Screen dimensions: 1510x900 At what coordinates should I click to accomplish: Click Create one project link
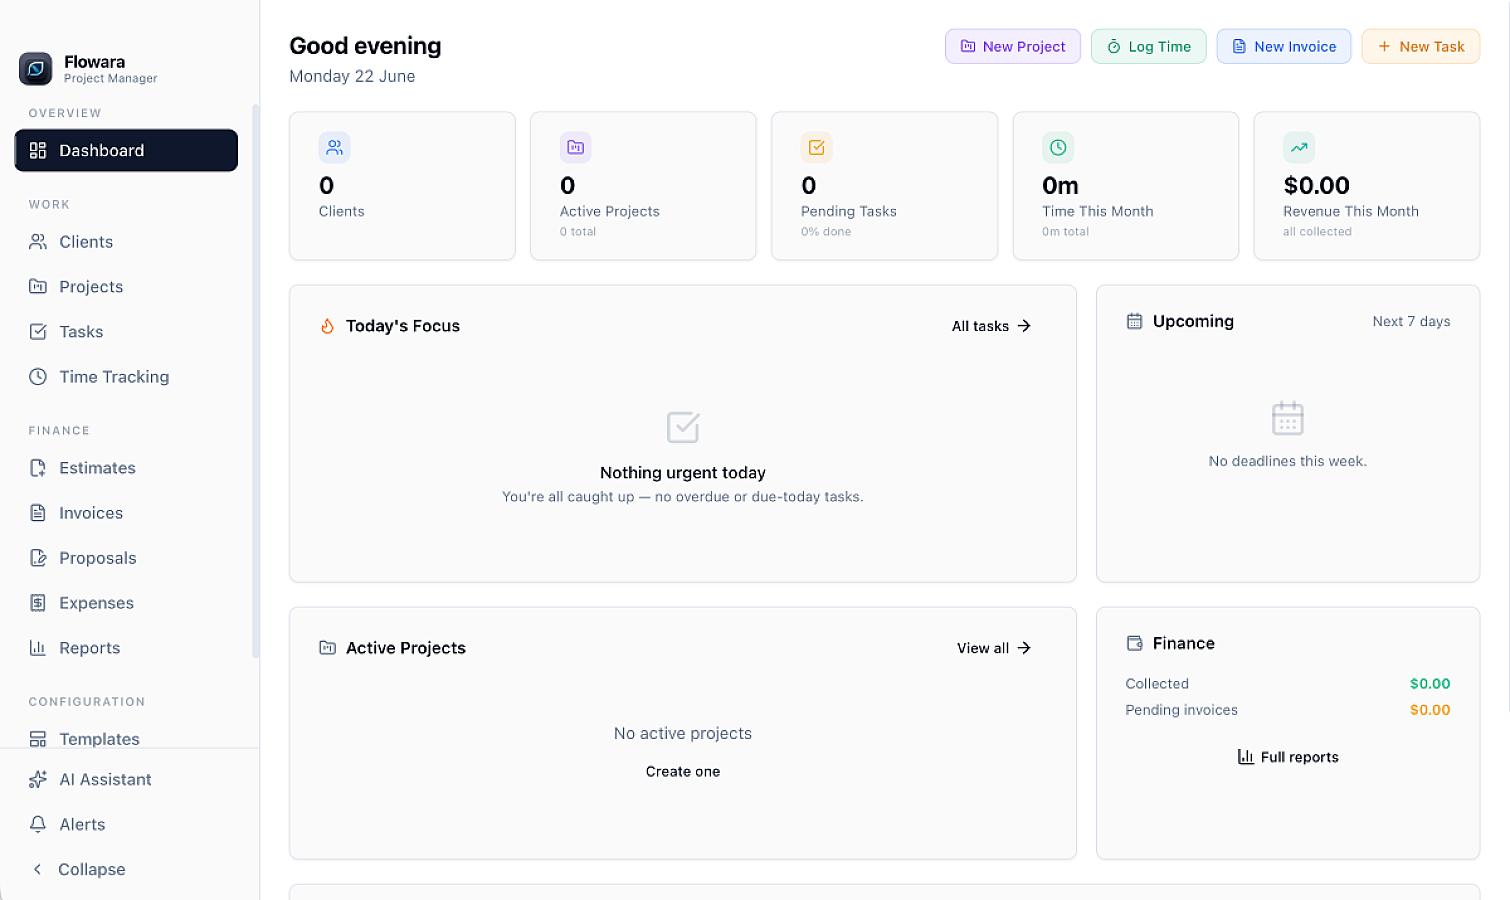(683, 772)
